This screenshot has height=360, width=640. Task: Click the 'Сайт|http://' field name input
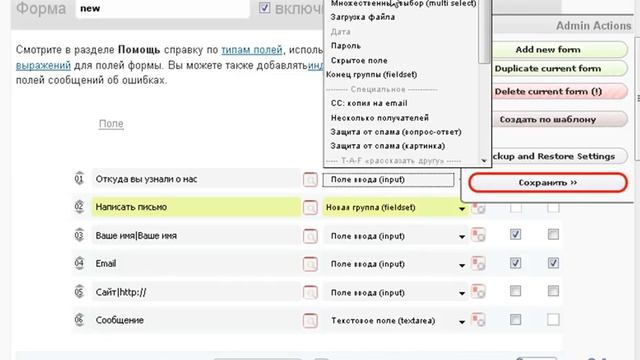196,292
